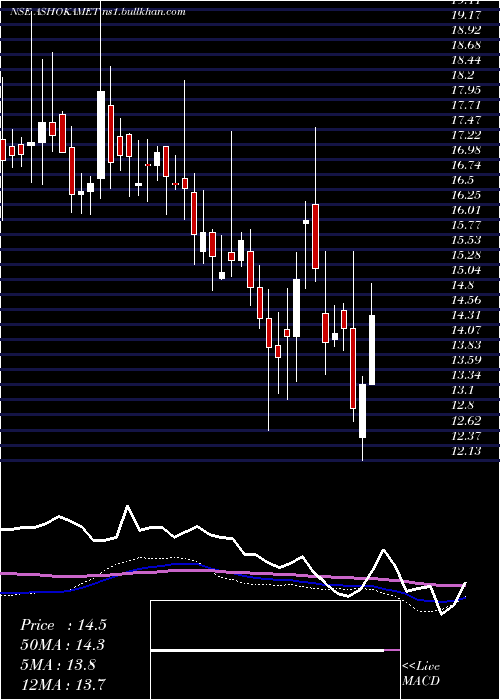
Task: Click the <<Live label
Action: click(x=421, y=667)
